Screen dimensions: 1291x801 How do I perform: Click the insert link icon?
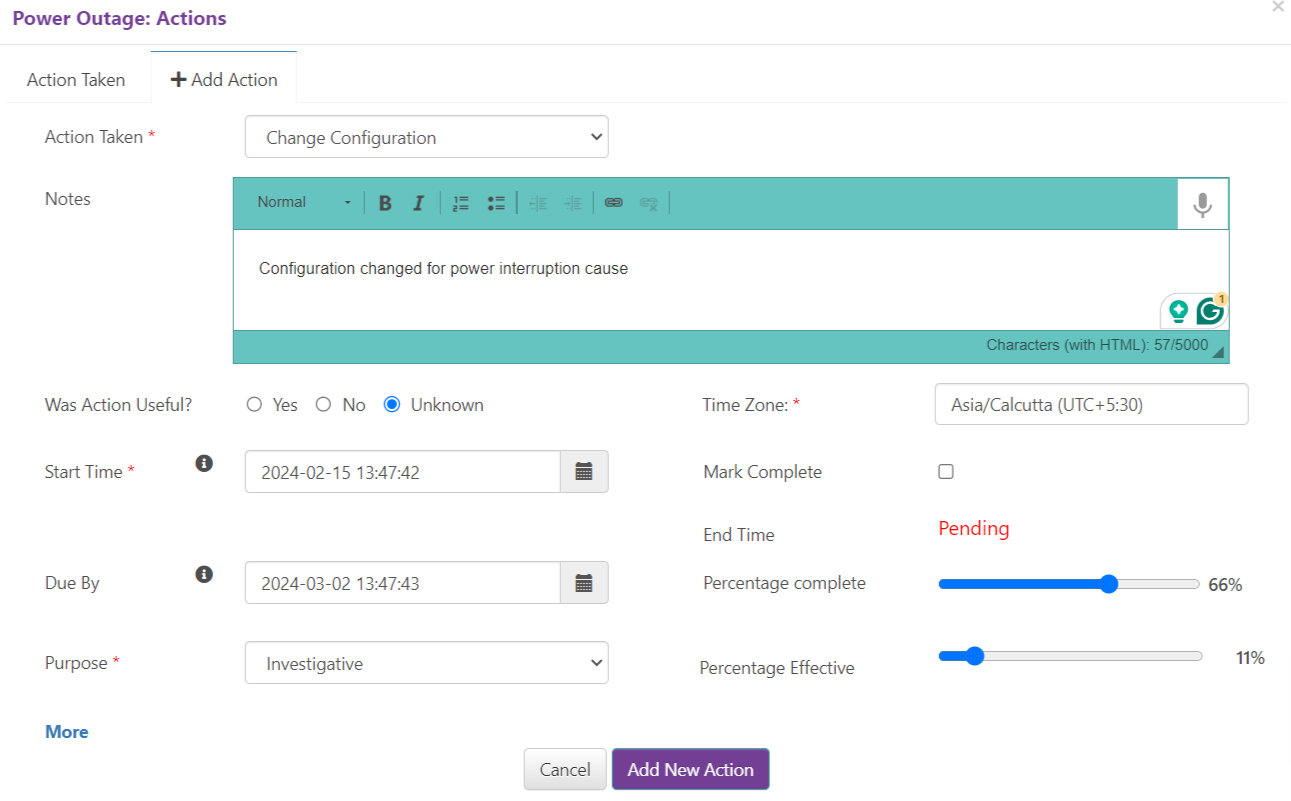coord(614,203)
